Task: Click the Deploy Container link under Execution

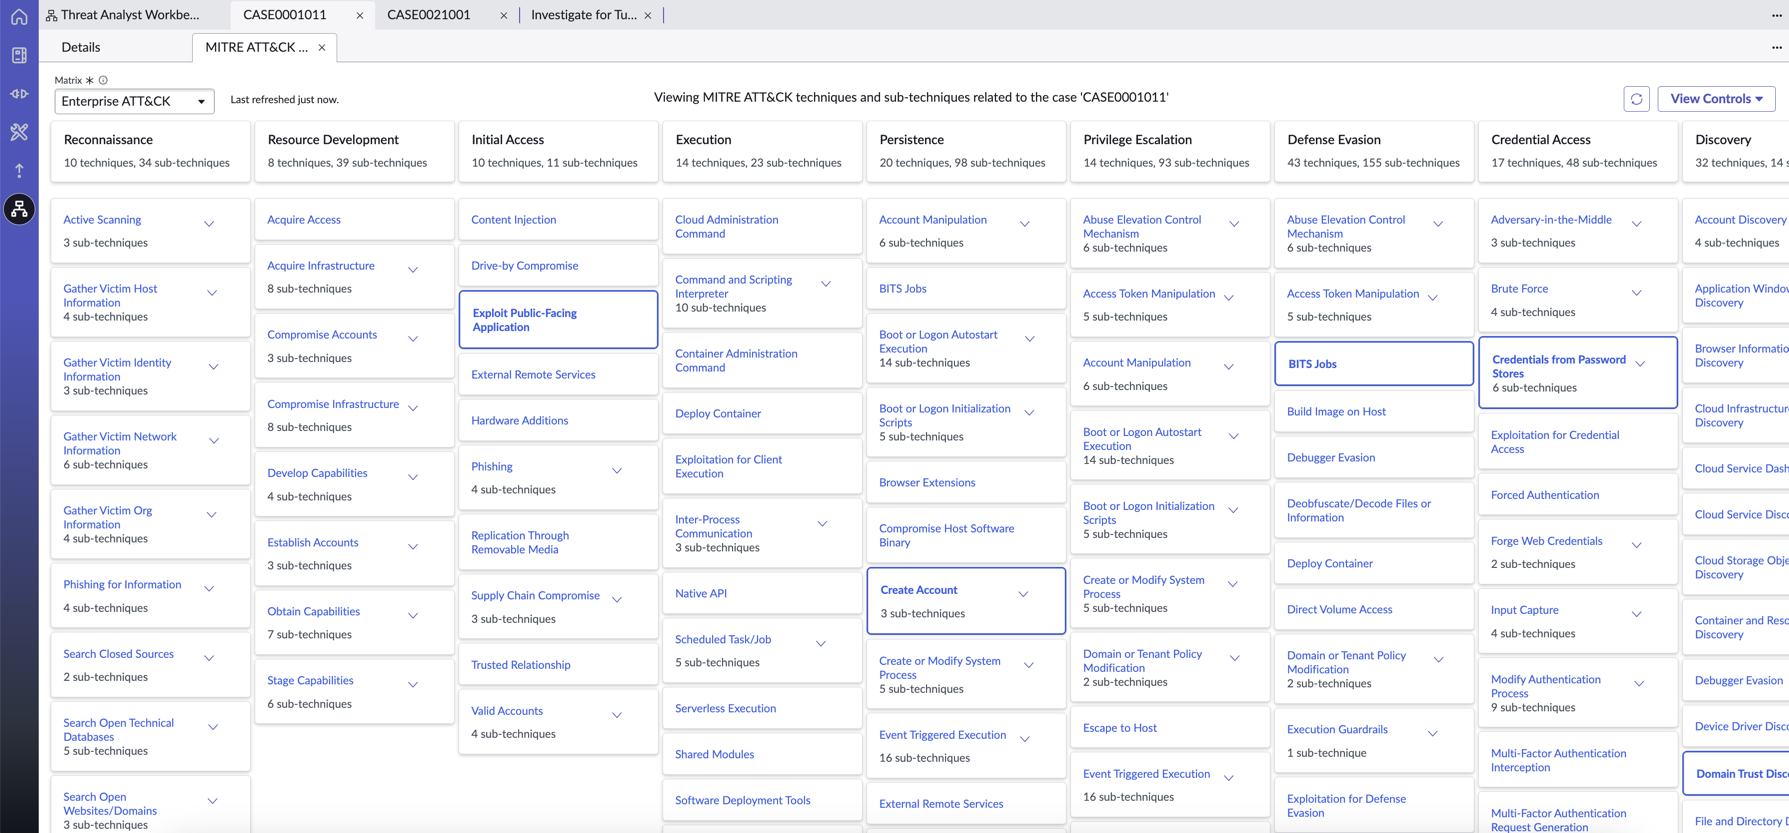Action: click(718, 414)
